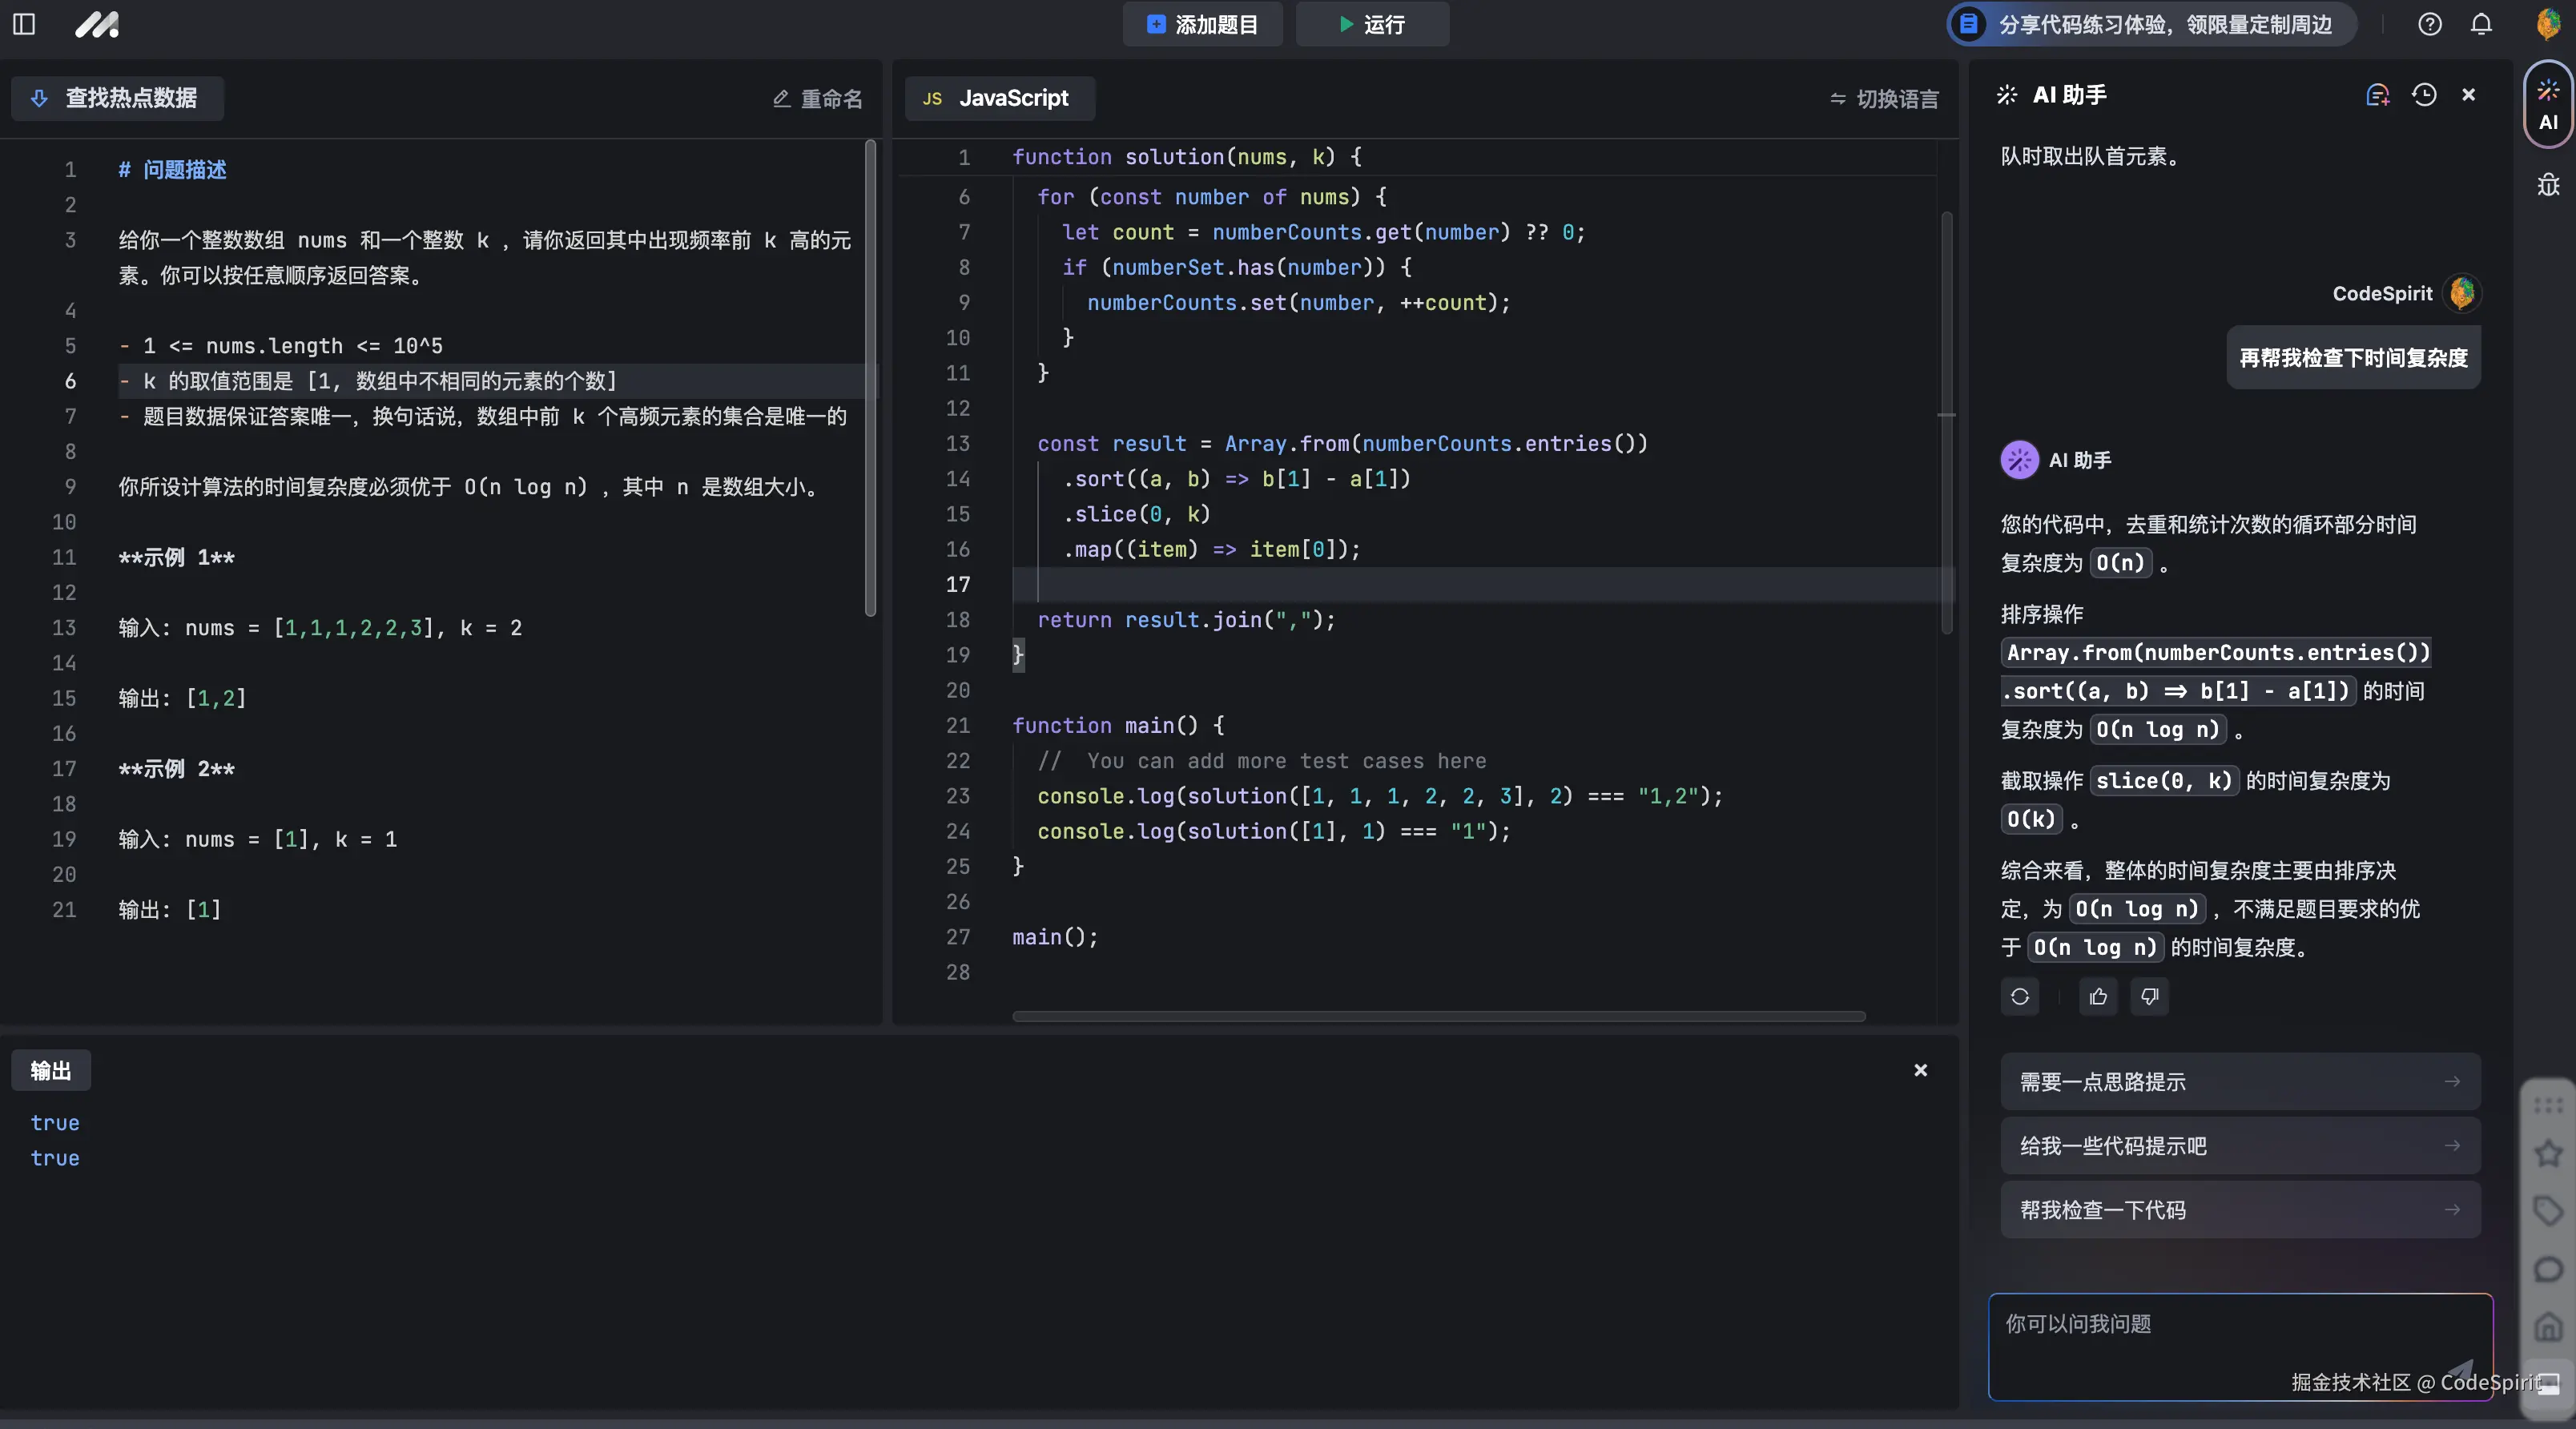Click the rename pencil icon
This screenshot has width=2576, height=1429.
point(782,99)
